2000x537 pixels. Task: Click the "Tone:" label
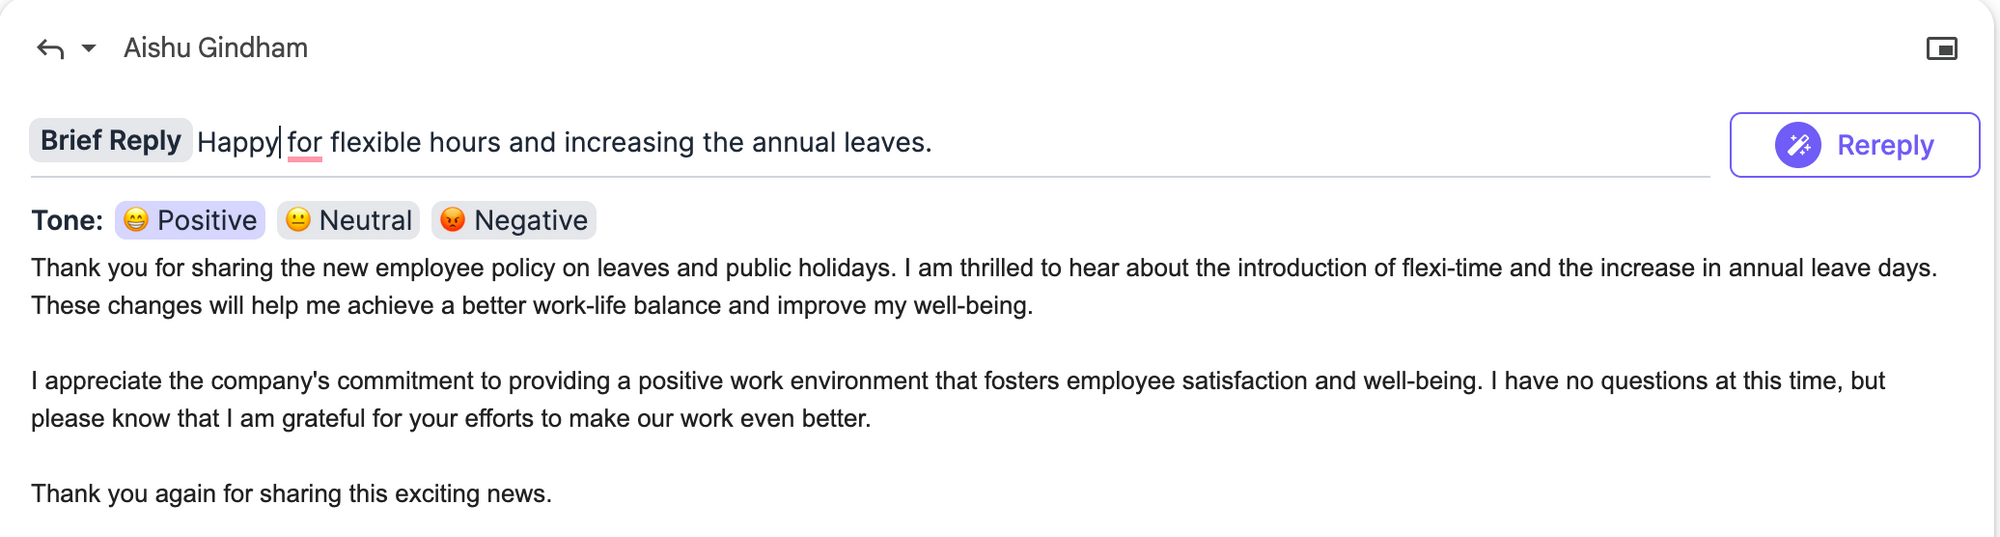[x=67, y=220]
